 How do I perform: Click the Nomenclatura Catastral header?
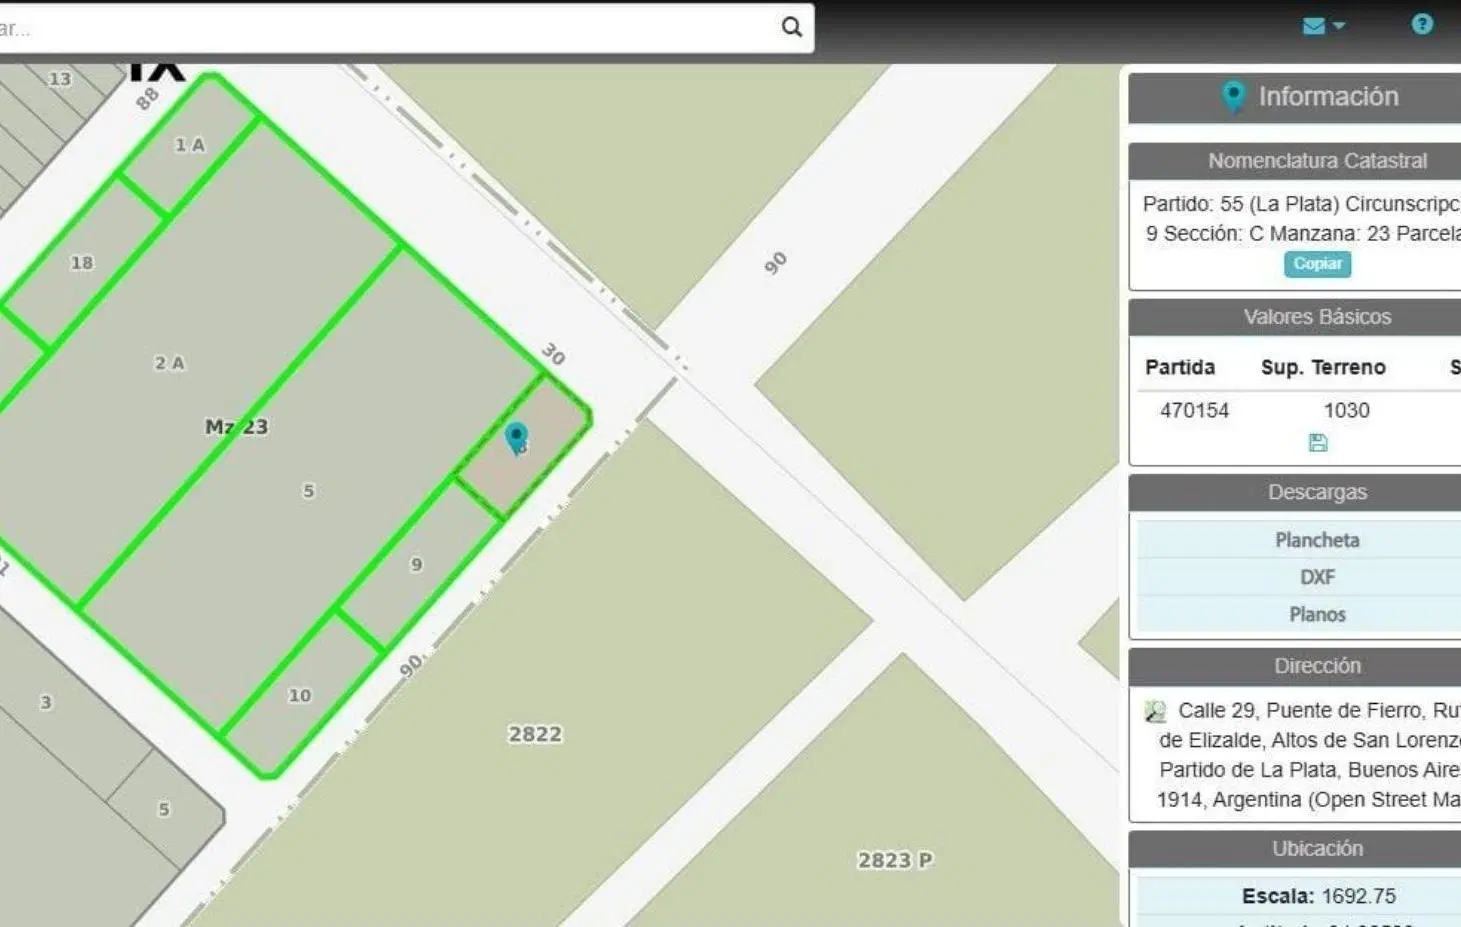(1295, 161)
